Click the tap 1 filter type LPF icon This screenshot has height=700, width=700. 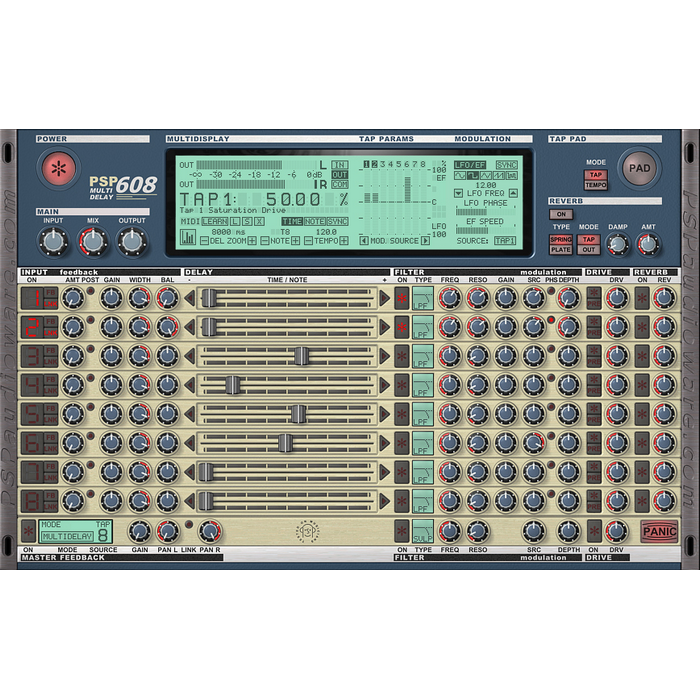click(423, 298)
